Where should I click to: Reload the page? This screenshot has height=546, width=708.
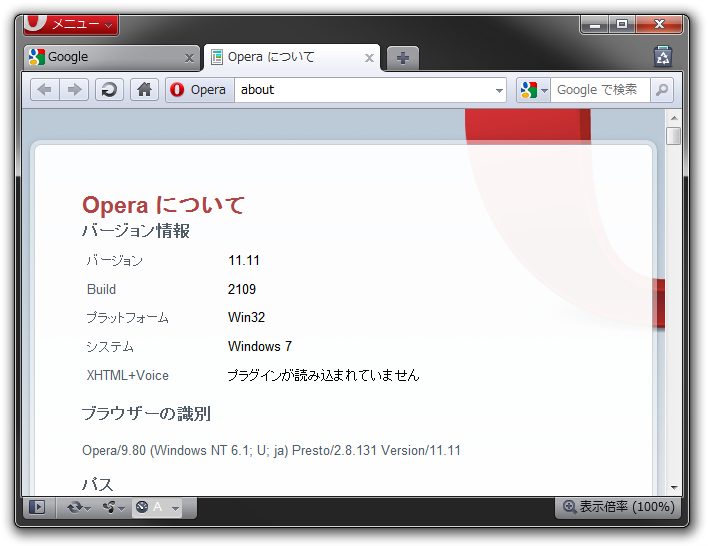(x=109, y=89)
